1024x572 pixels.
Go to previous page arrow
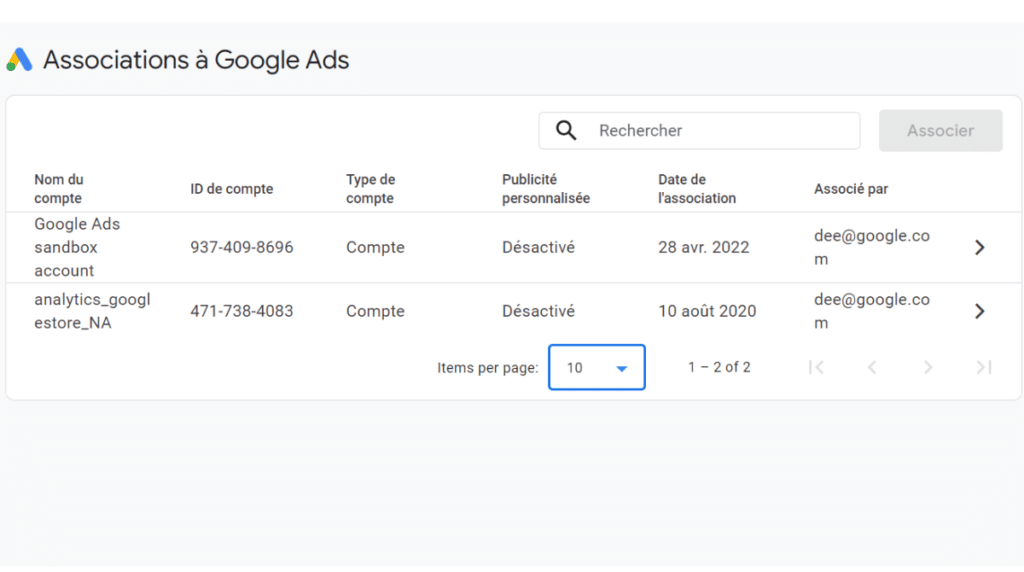(x=872, y=367)
